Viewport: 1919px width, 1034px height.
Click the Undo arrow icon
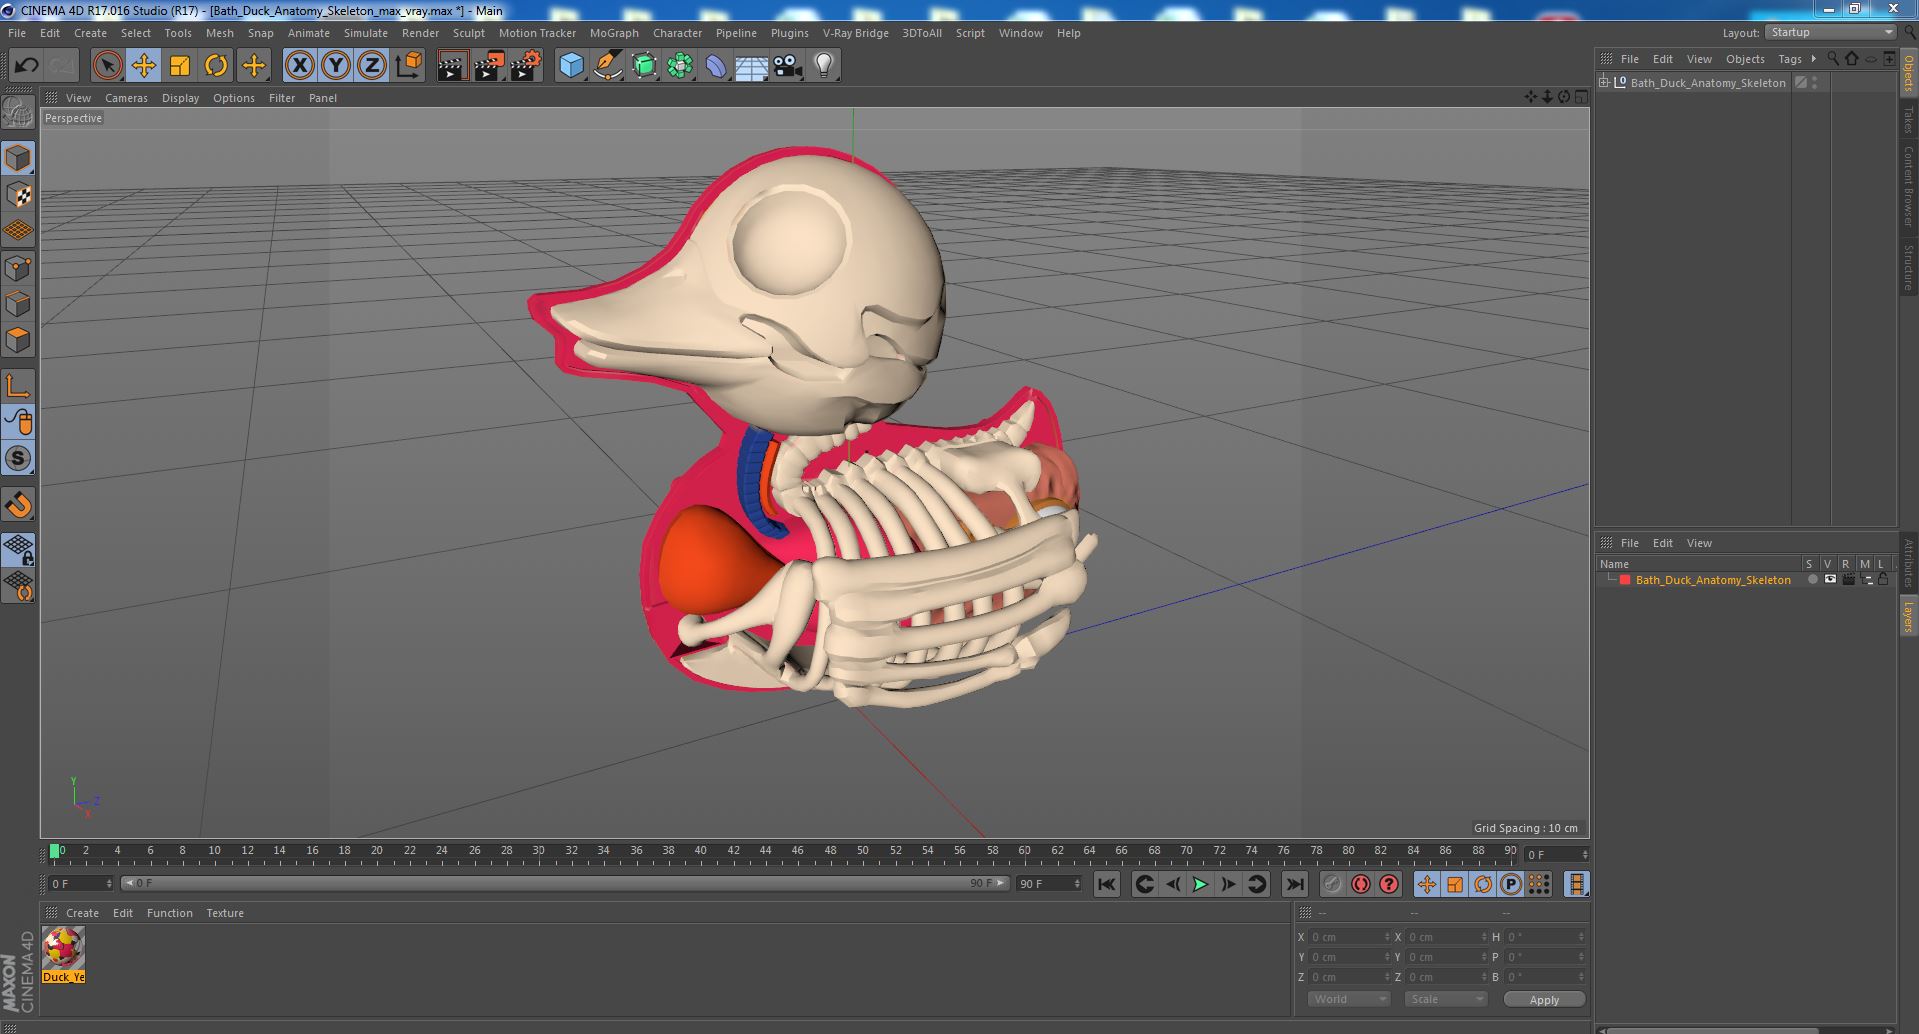coord(26,66)
